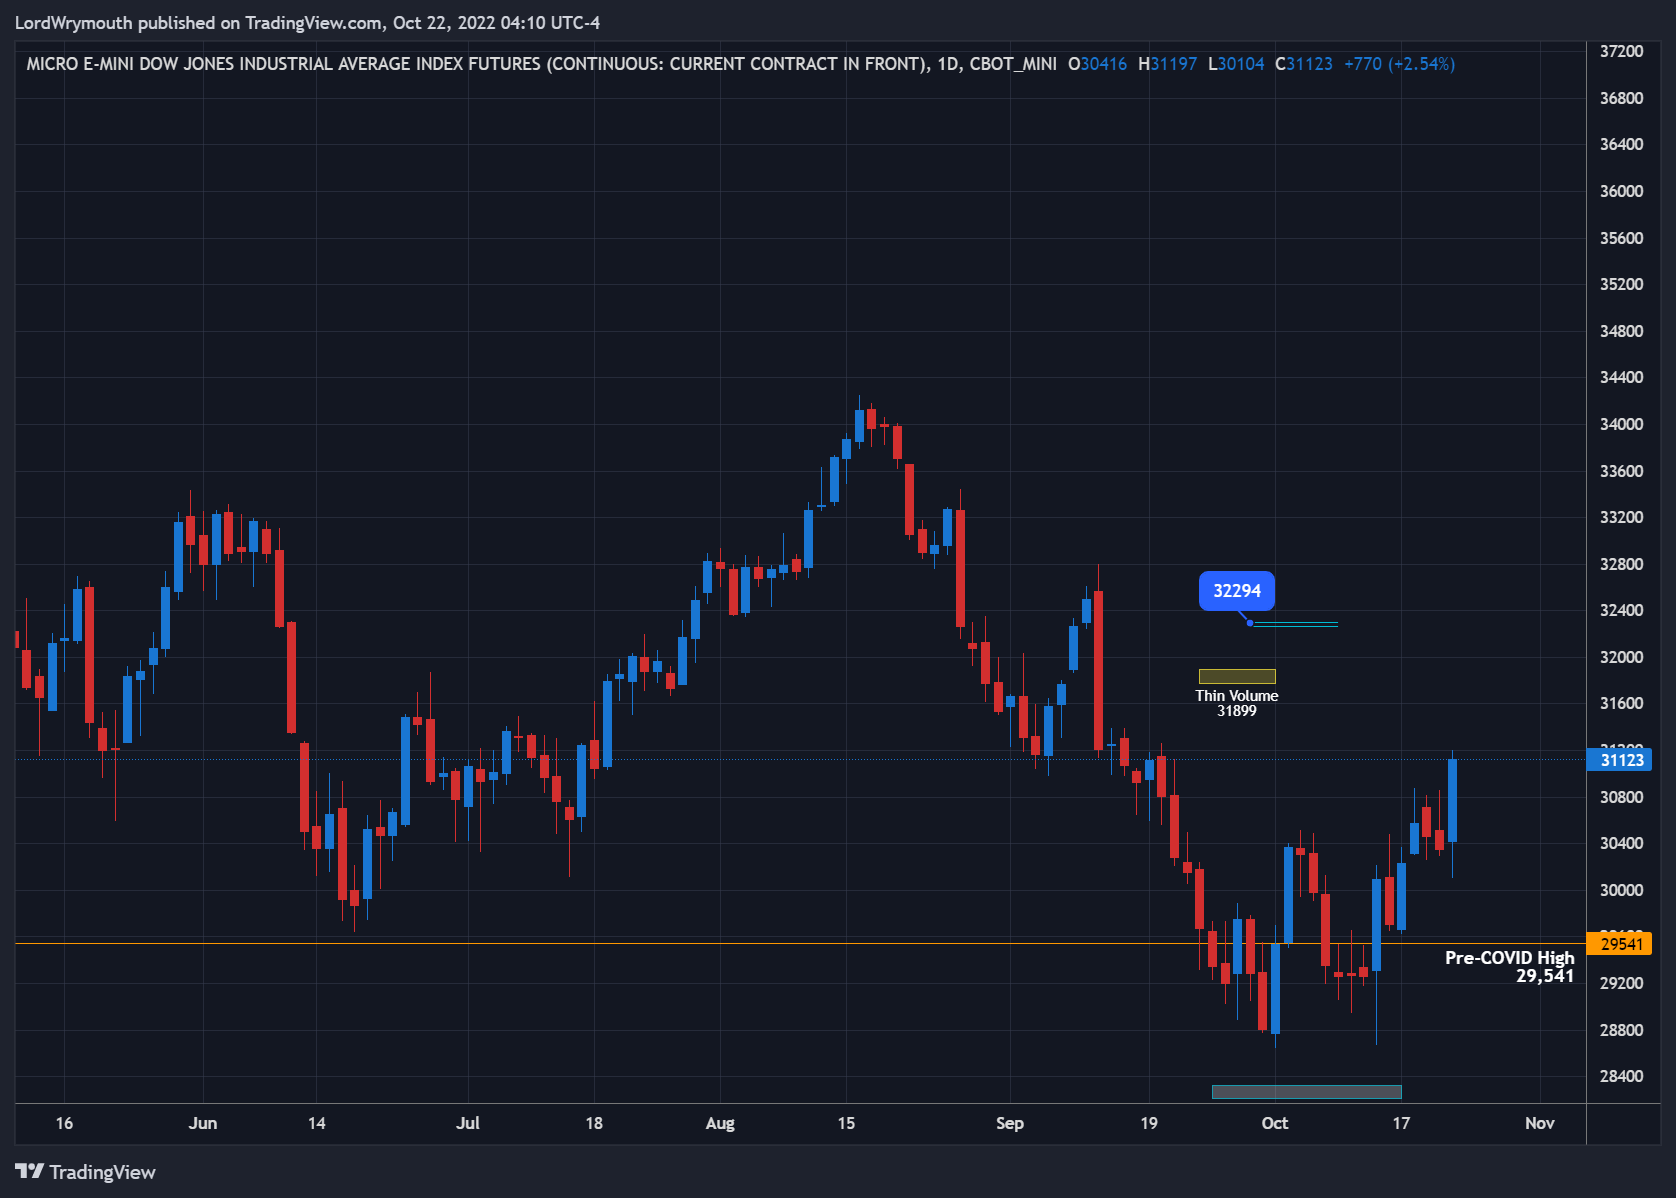Click the Oct label on time axis

click(1275, 1123)
